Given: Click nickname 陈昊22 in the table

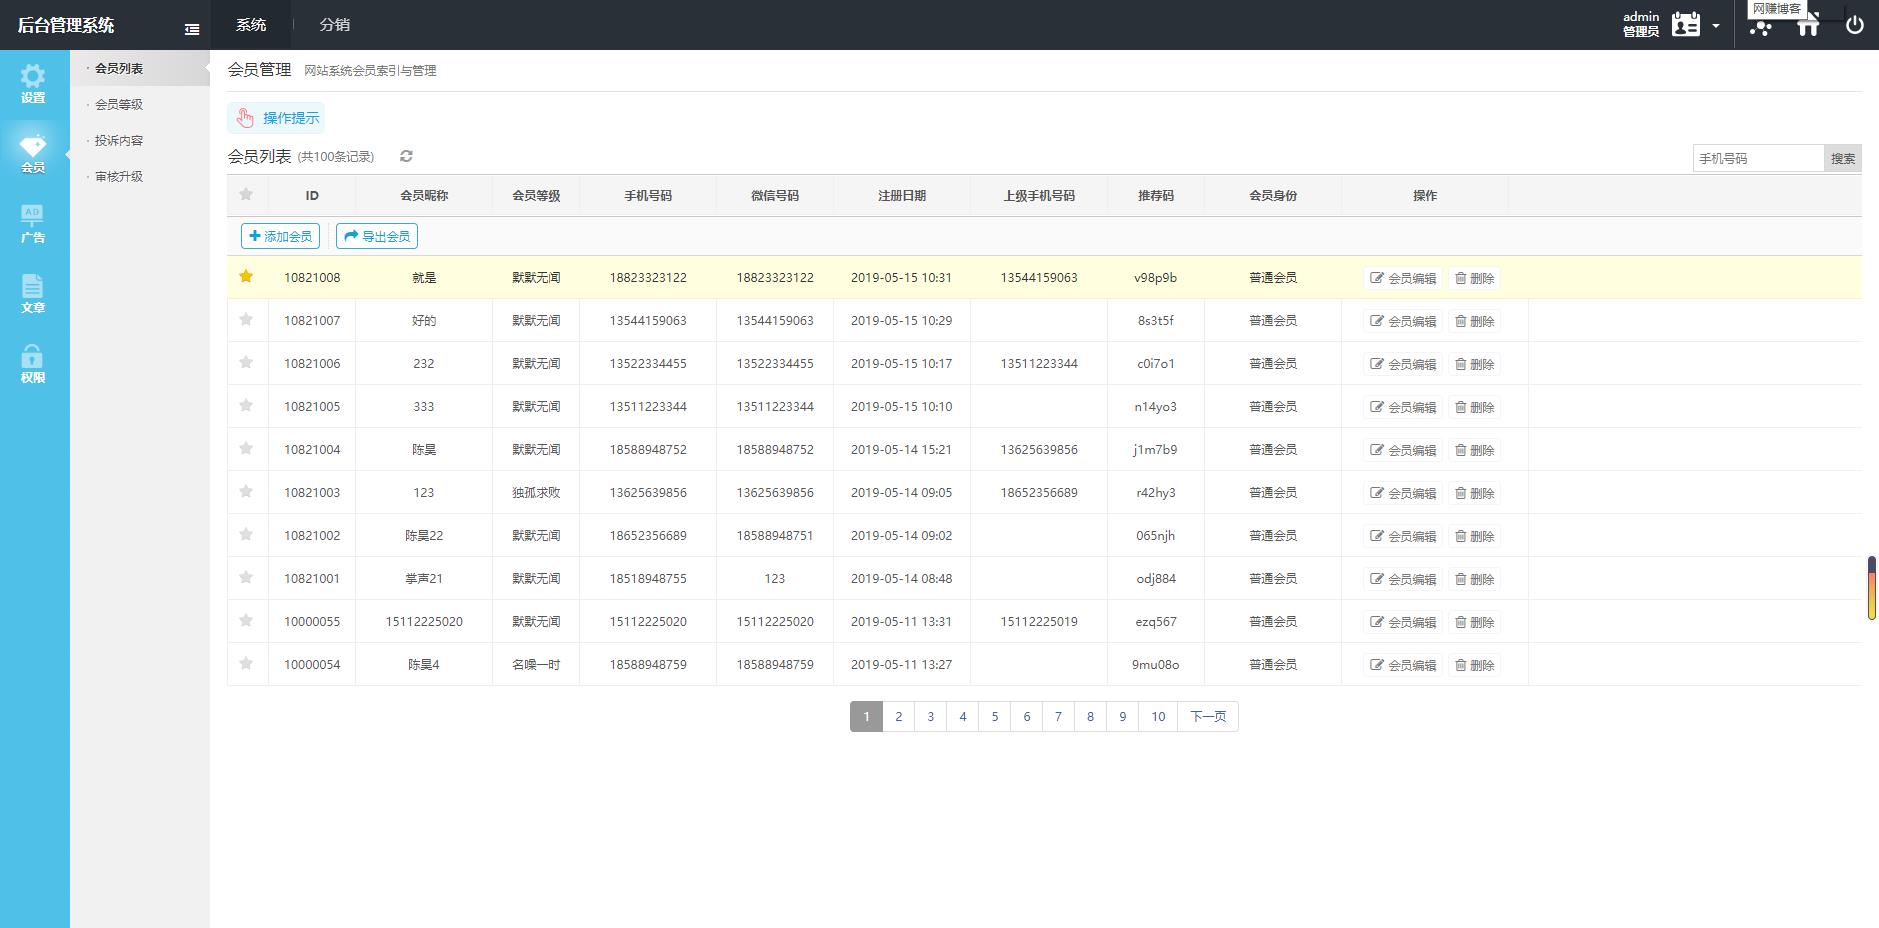Looking at the screenshot, I should tap(424, 535).
